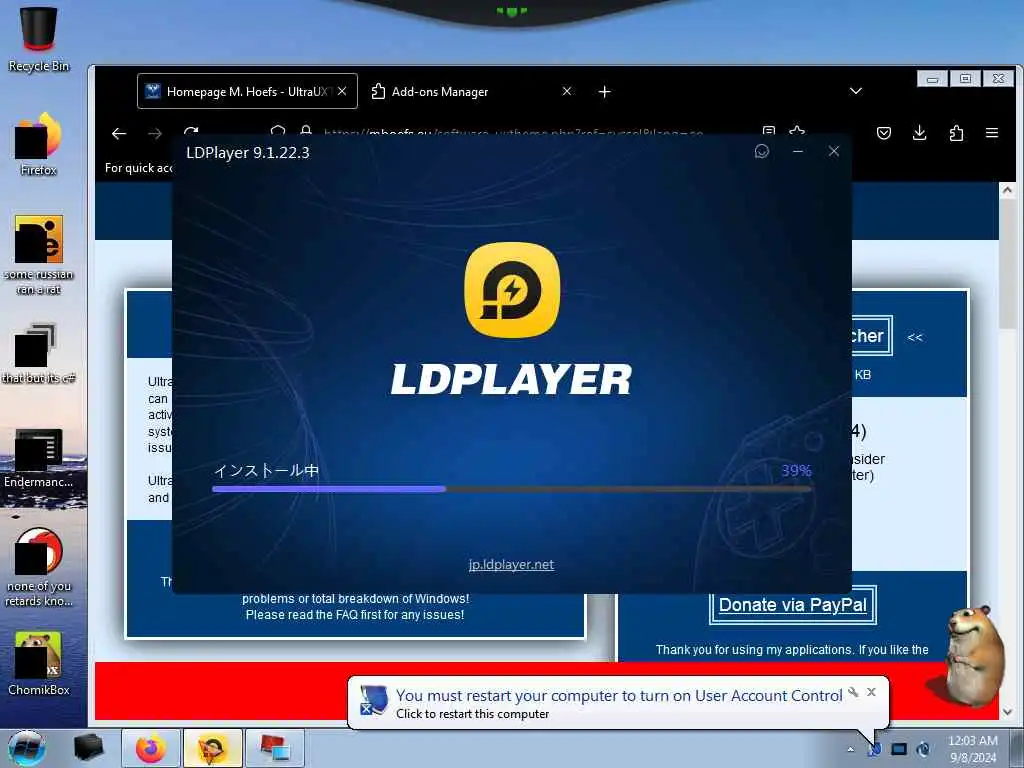Open the ChomikBox desktop icon
This screenshot has width=1024, height=768.
pos(39,664)
